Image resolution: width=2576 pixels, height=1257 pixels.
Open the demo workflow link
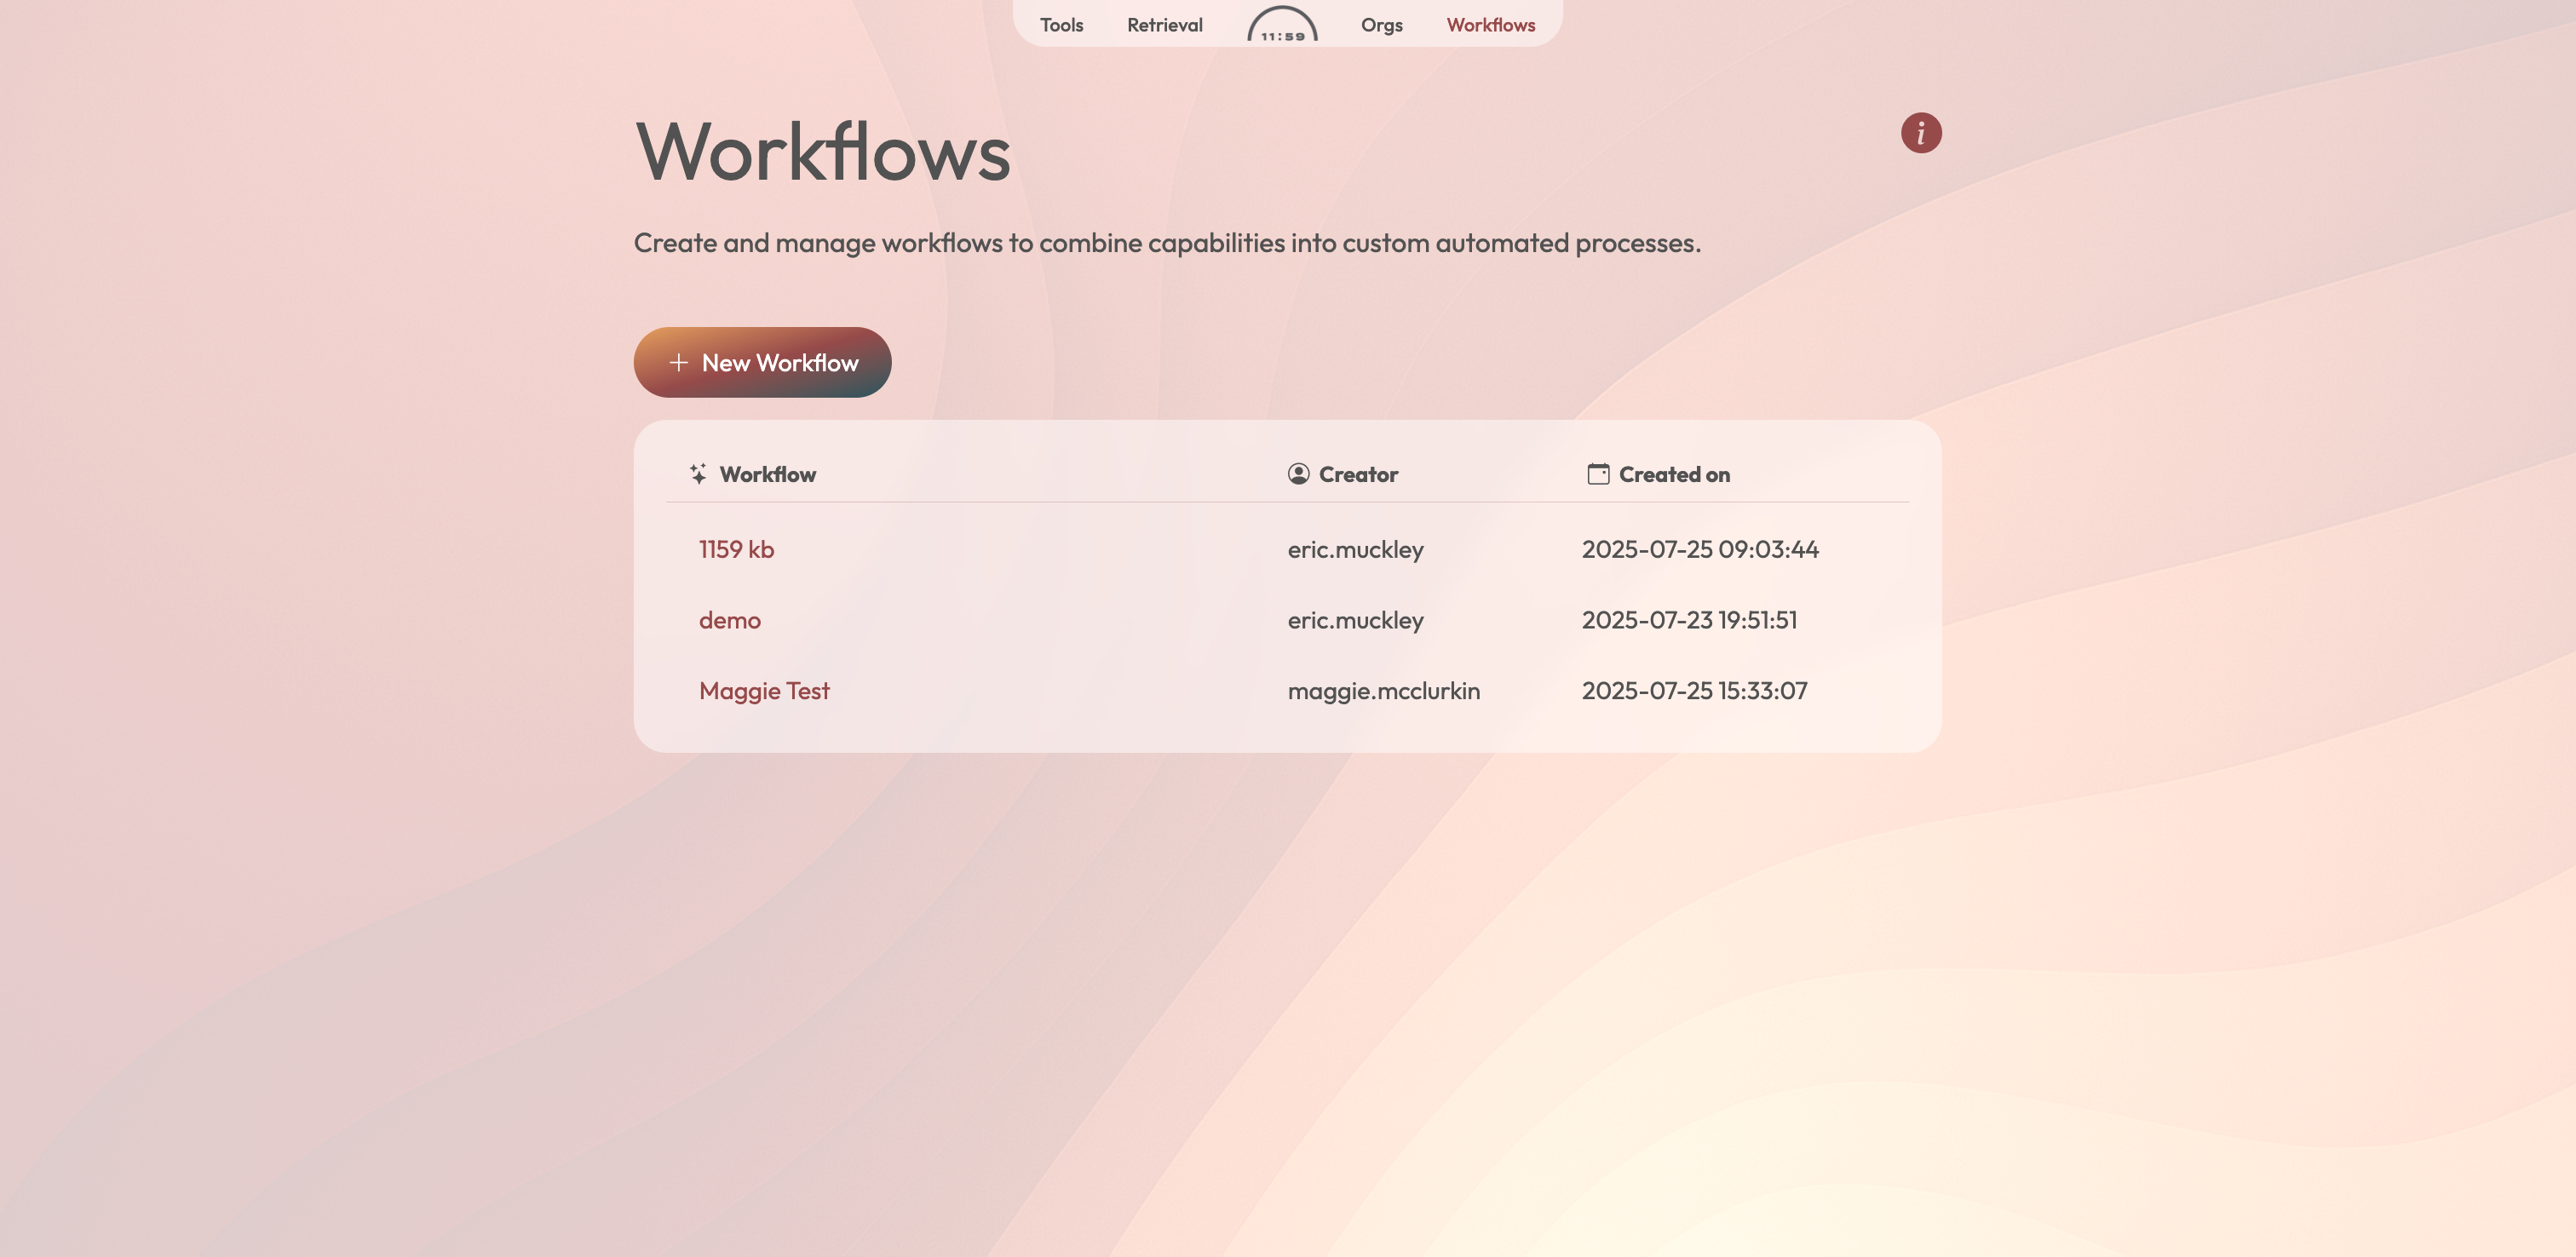pos(729,620)
